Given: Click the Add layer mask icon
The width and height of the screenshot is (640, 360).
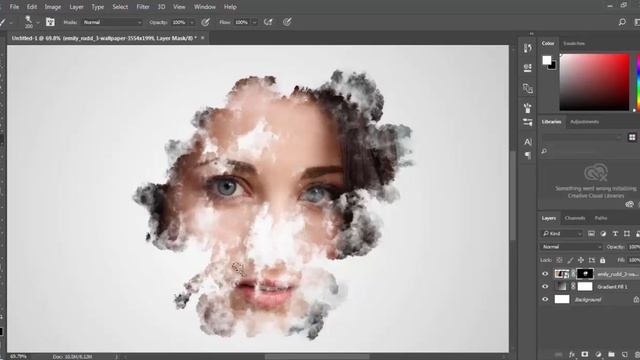Looking at the screenshot, I should pos(585,354).
